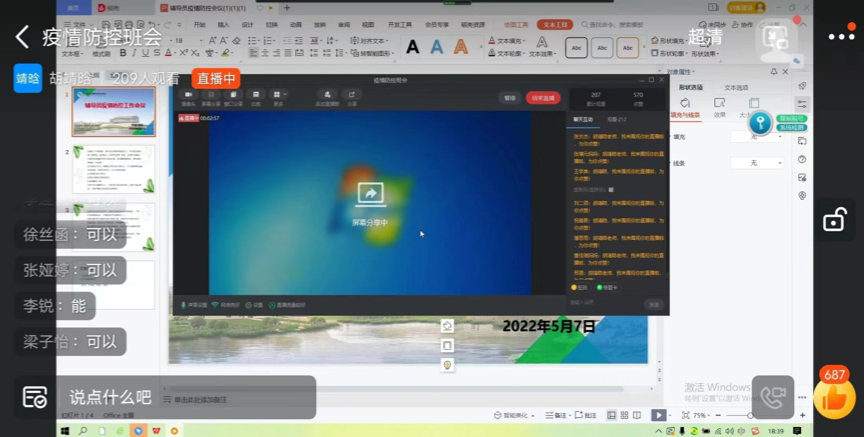Image resolution: width=864 pixels, height=437 pixels.
Task: Toggle bold formatting in the ribbon
Action: (x=123, y=53)
